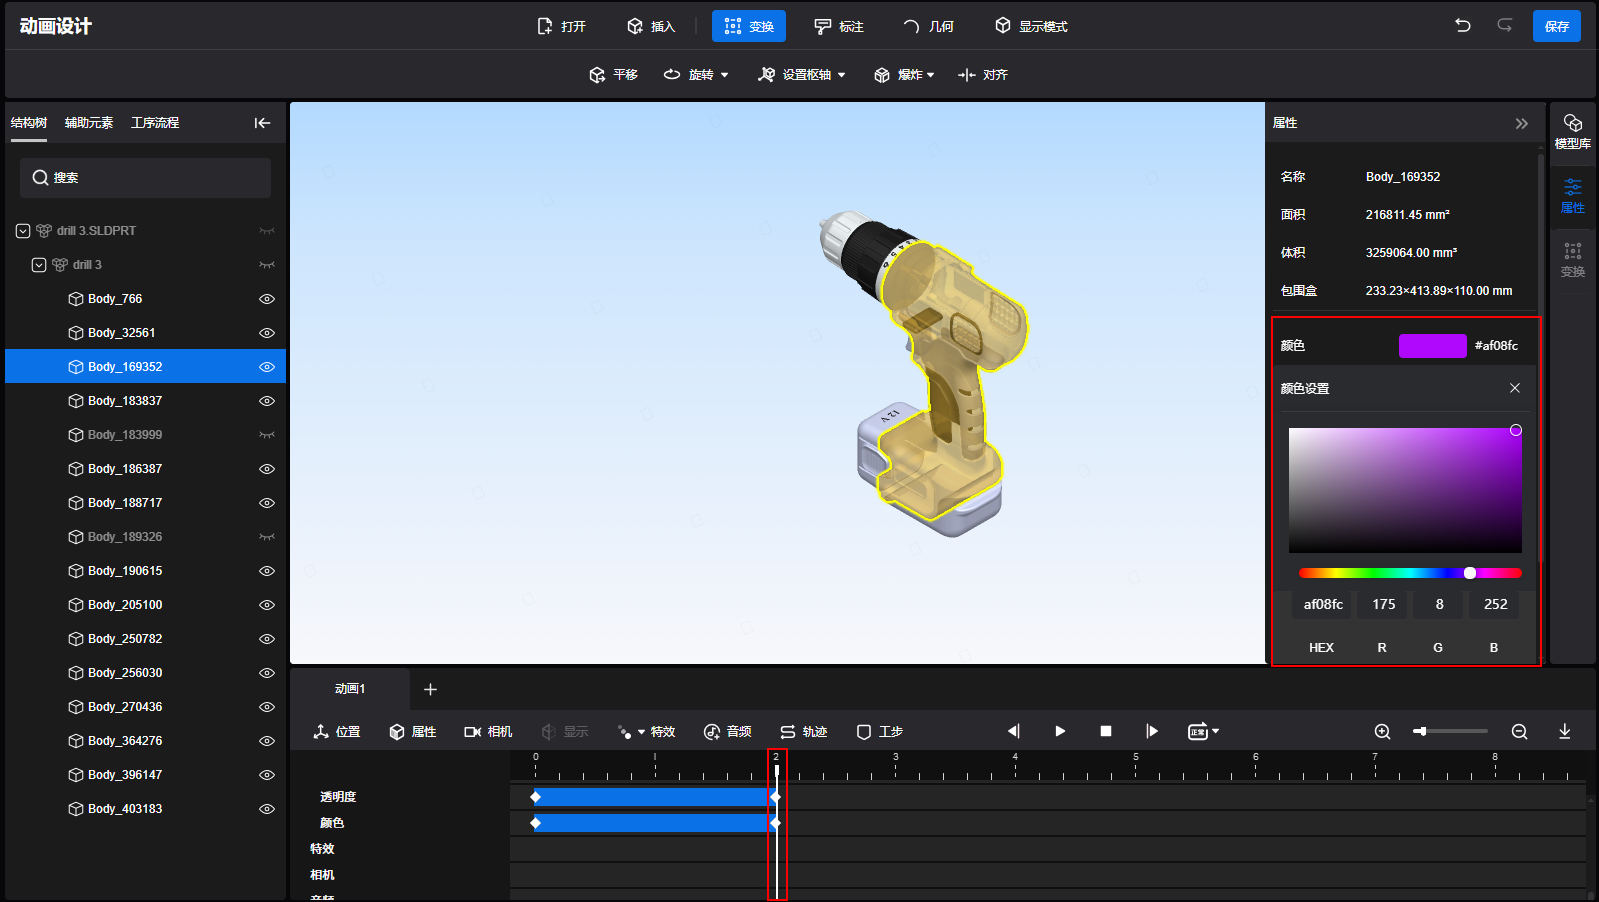Open the 标注 annotation menu
Image resolution: width=1599 pixels, height=902 pixels.
[839, 26]
